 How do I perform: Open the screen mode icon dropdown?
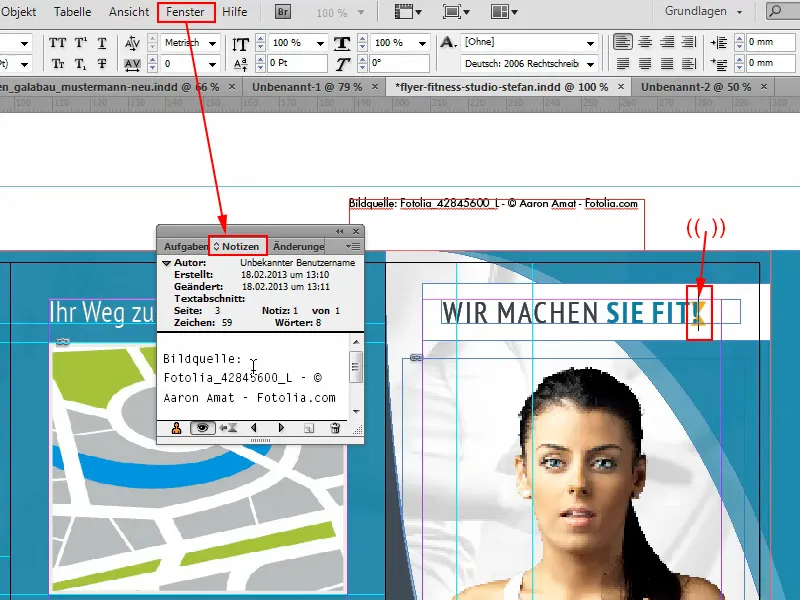pos(456,11)
